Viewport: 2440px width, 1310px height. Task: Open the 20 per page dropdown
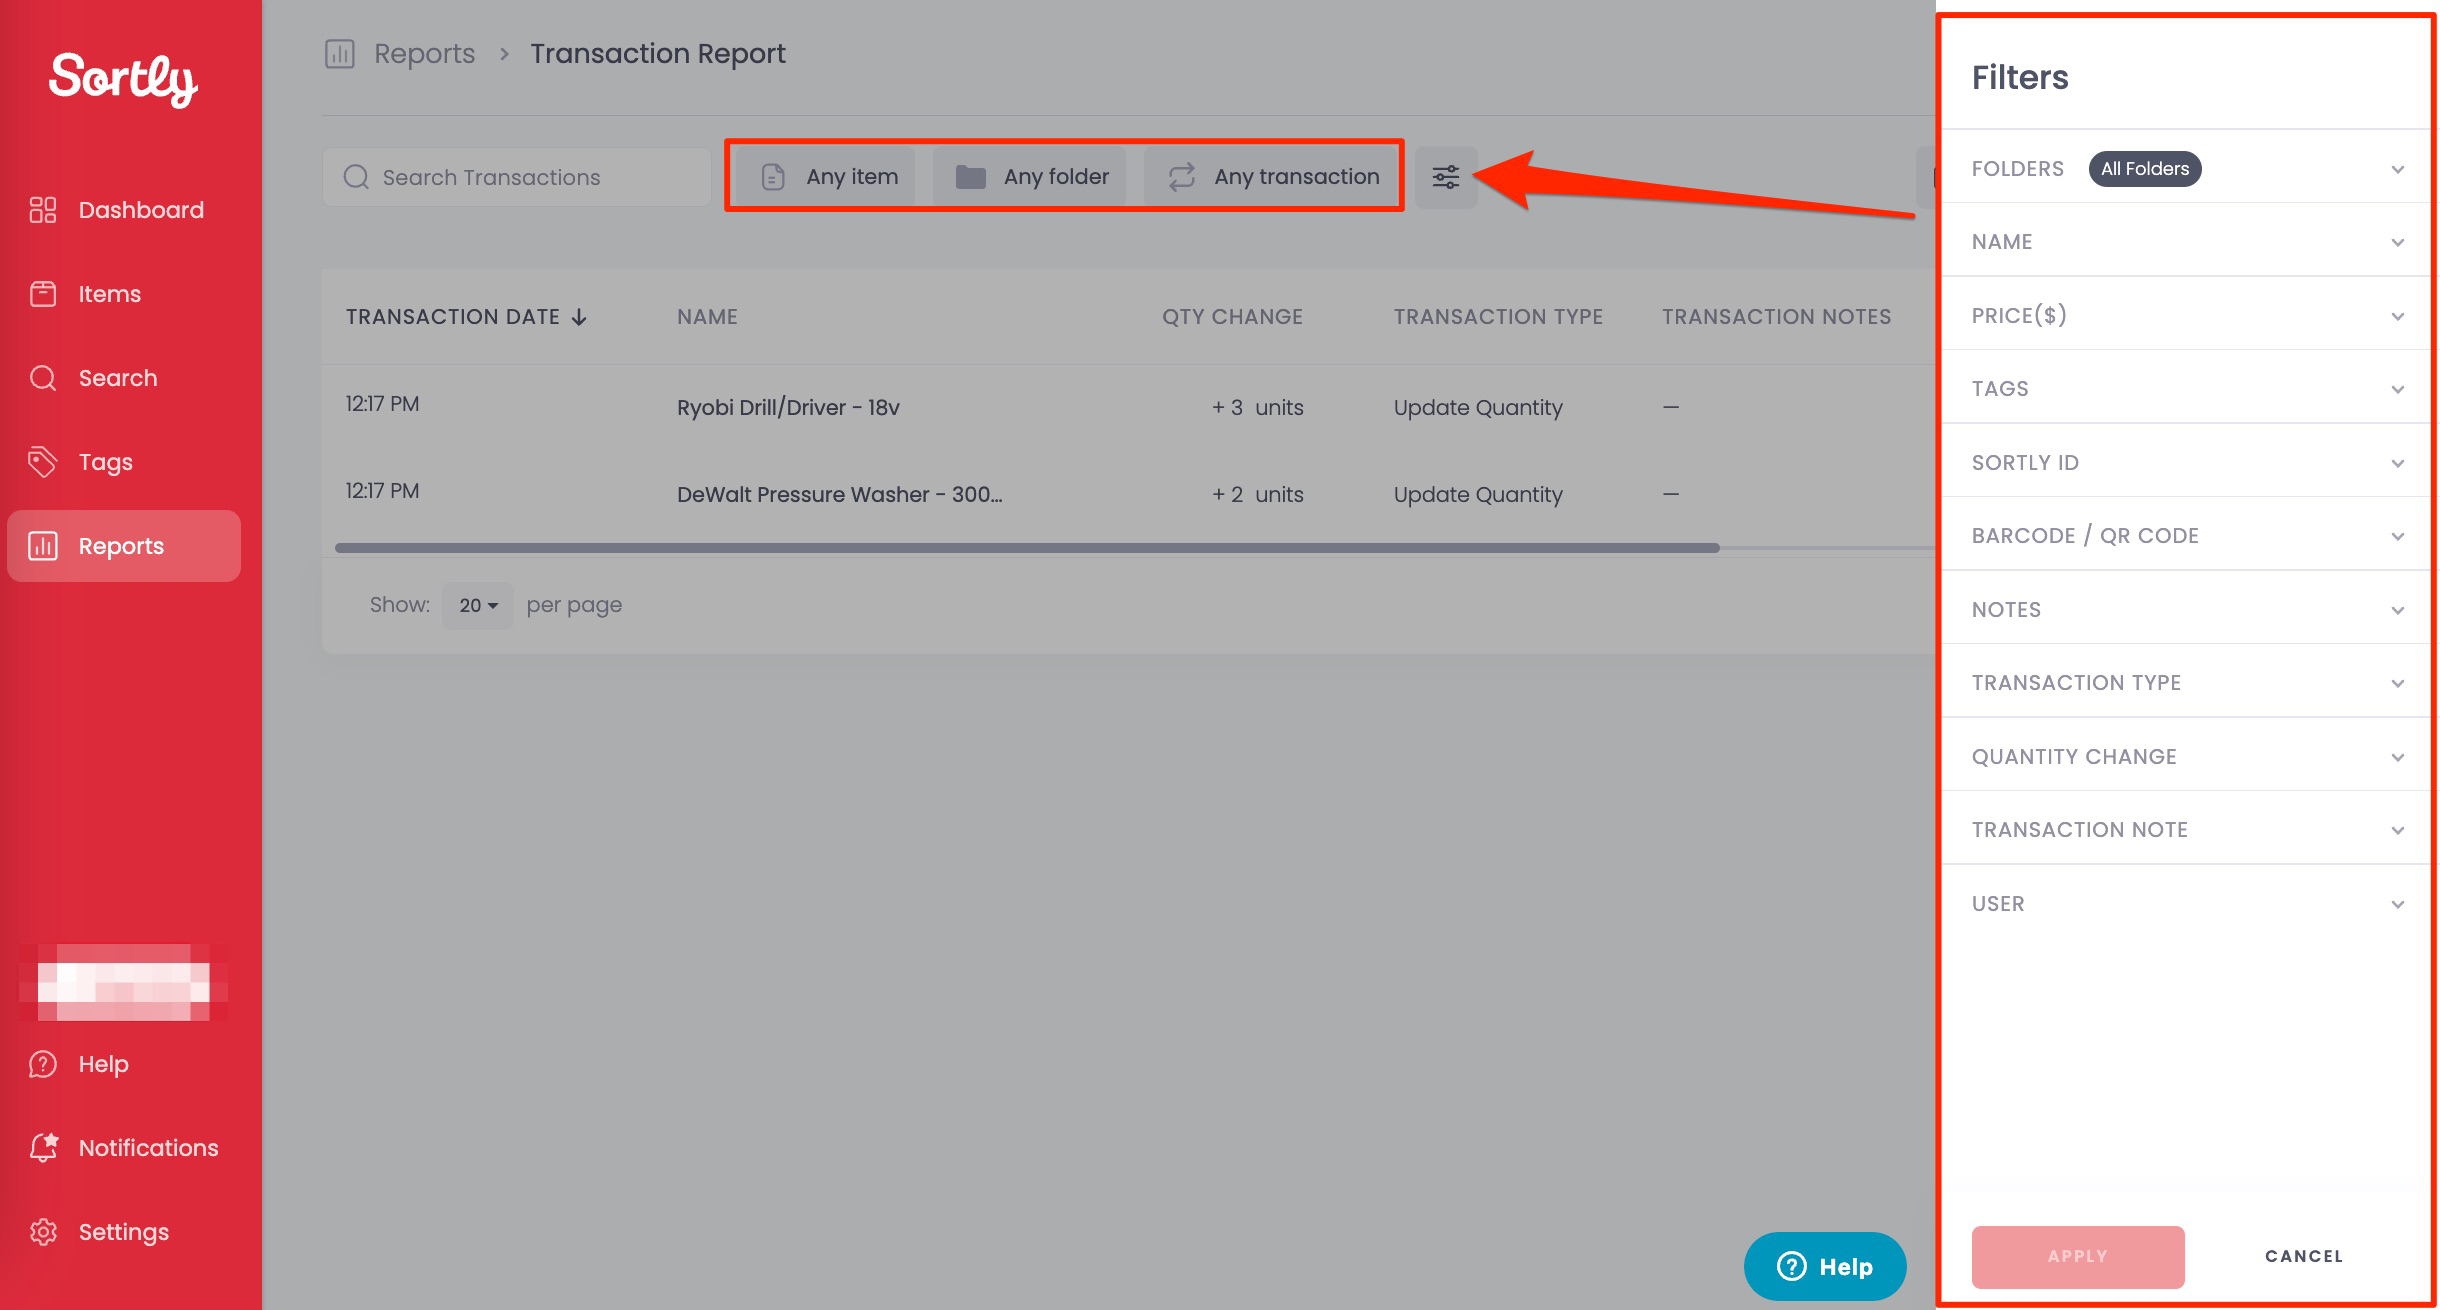click(x=478, y=606)
